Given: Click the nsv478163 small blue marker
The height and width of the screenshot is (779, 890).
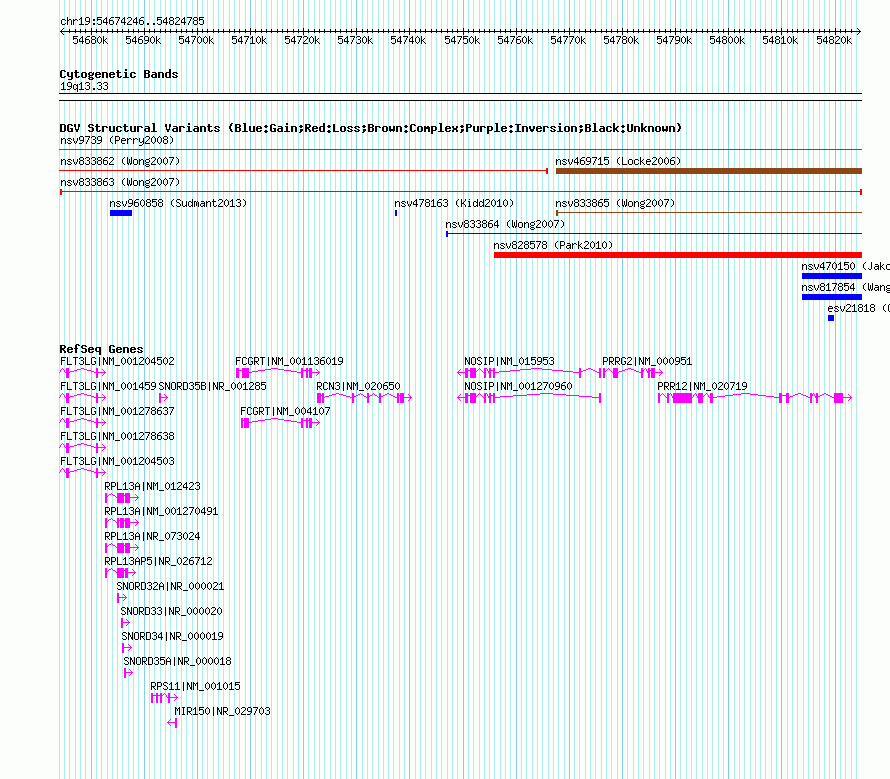Looking at the screenshot, I should click(x=396, y=213).
